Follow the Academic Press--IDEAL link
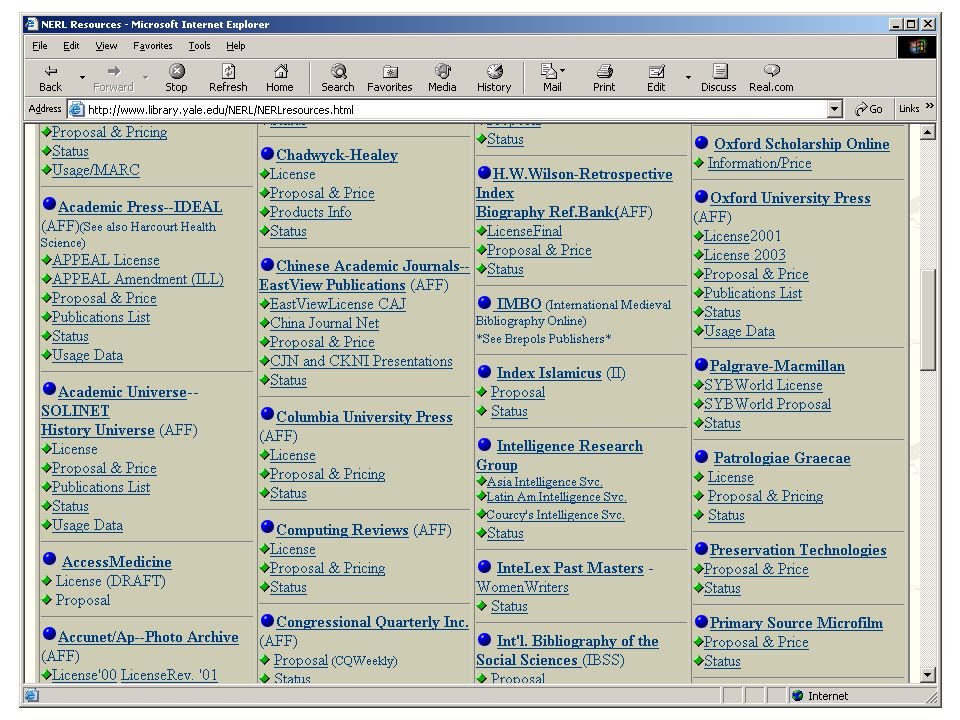 pyautogui.click(x=140, y=207)
